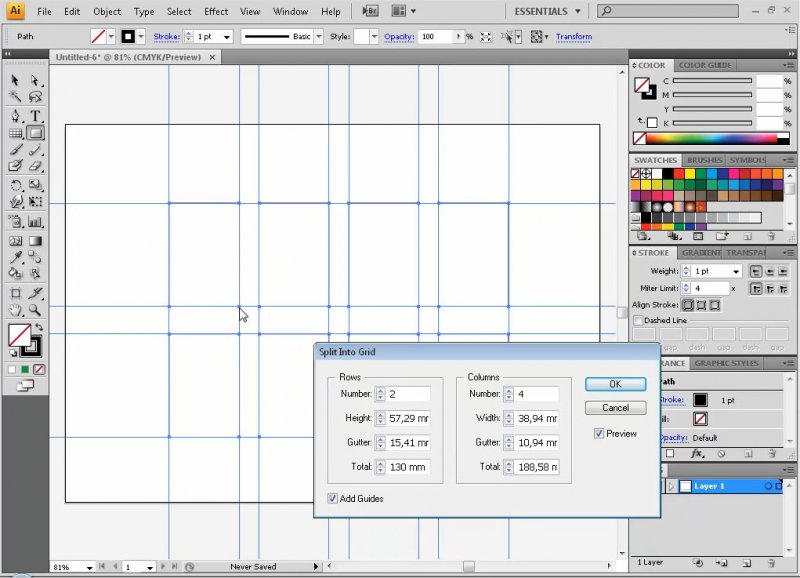Select the Pen tool
The height and width of the screenshot is (578, 800).
click(16, 115)
